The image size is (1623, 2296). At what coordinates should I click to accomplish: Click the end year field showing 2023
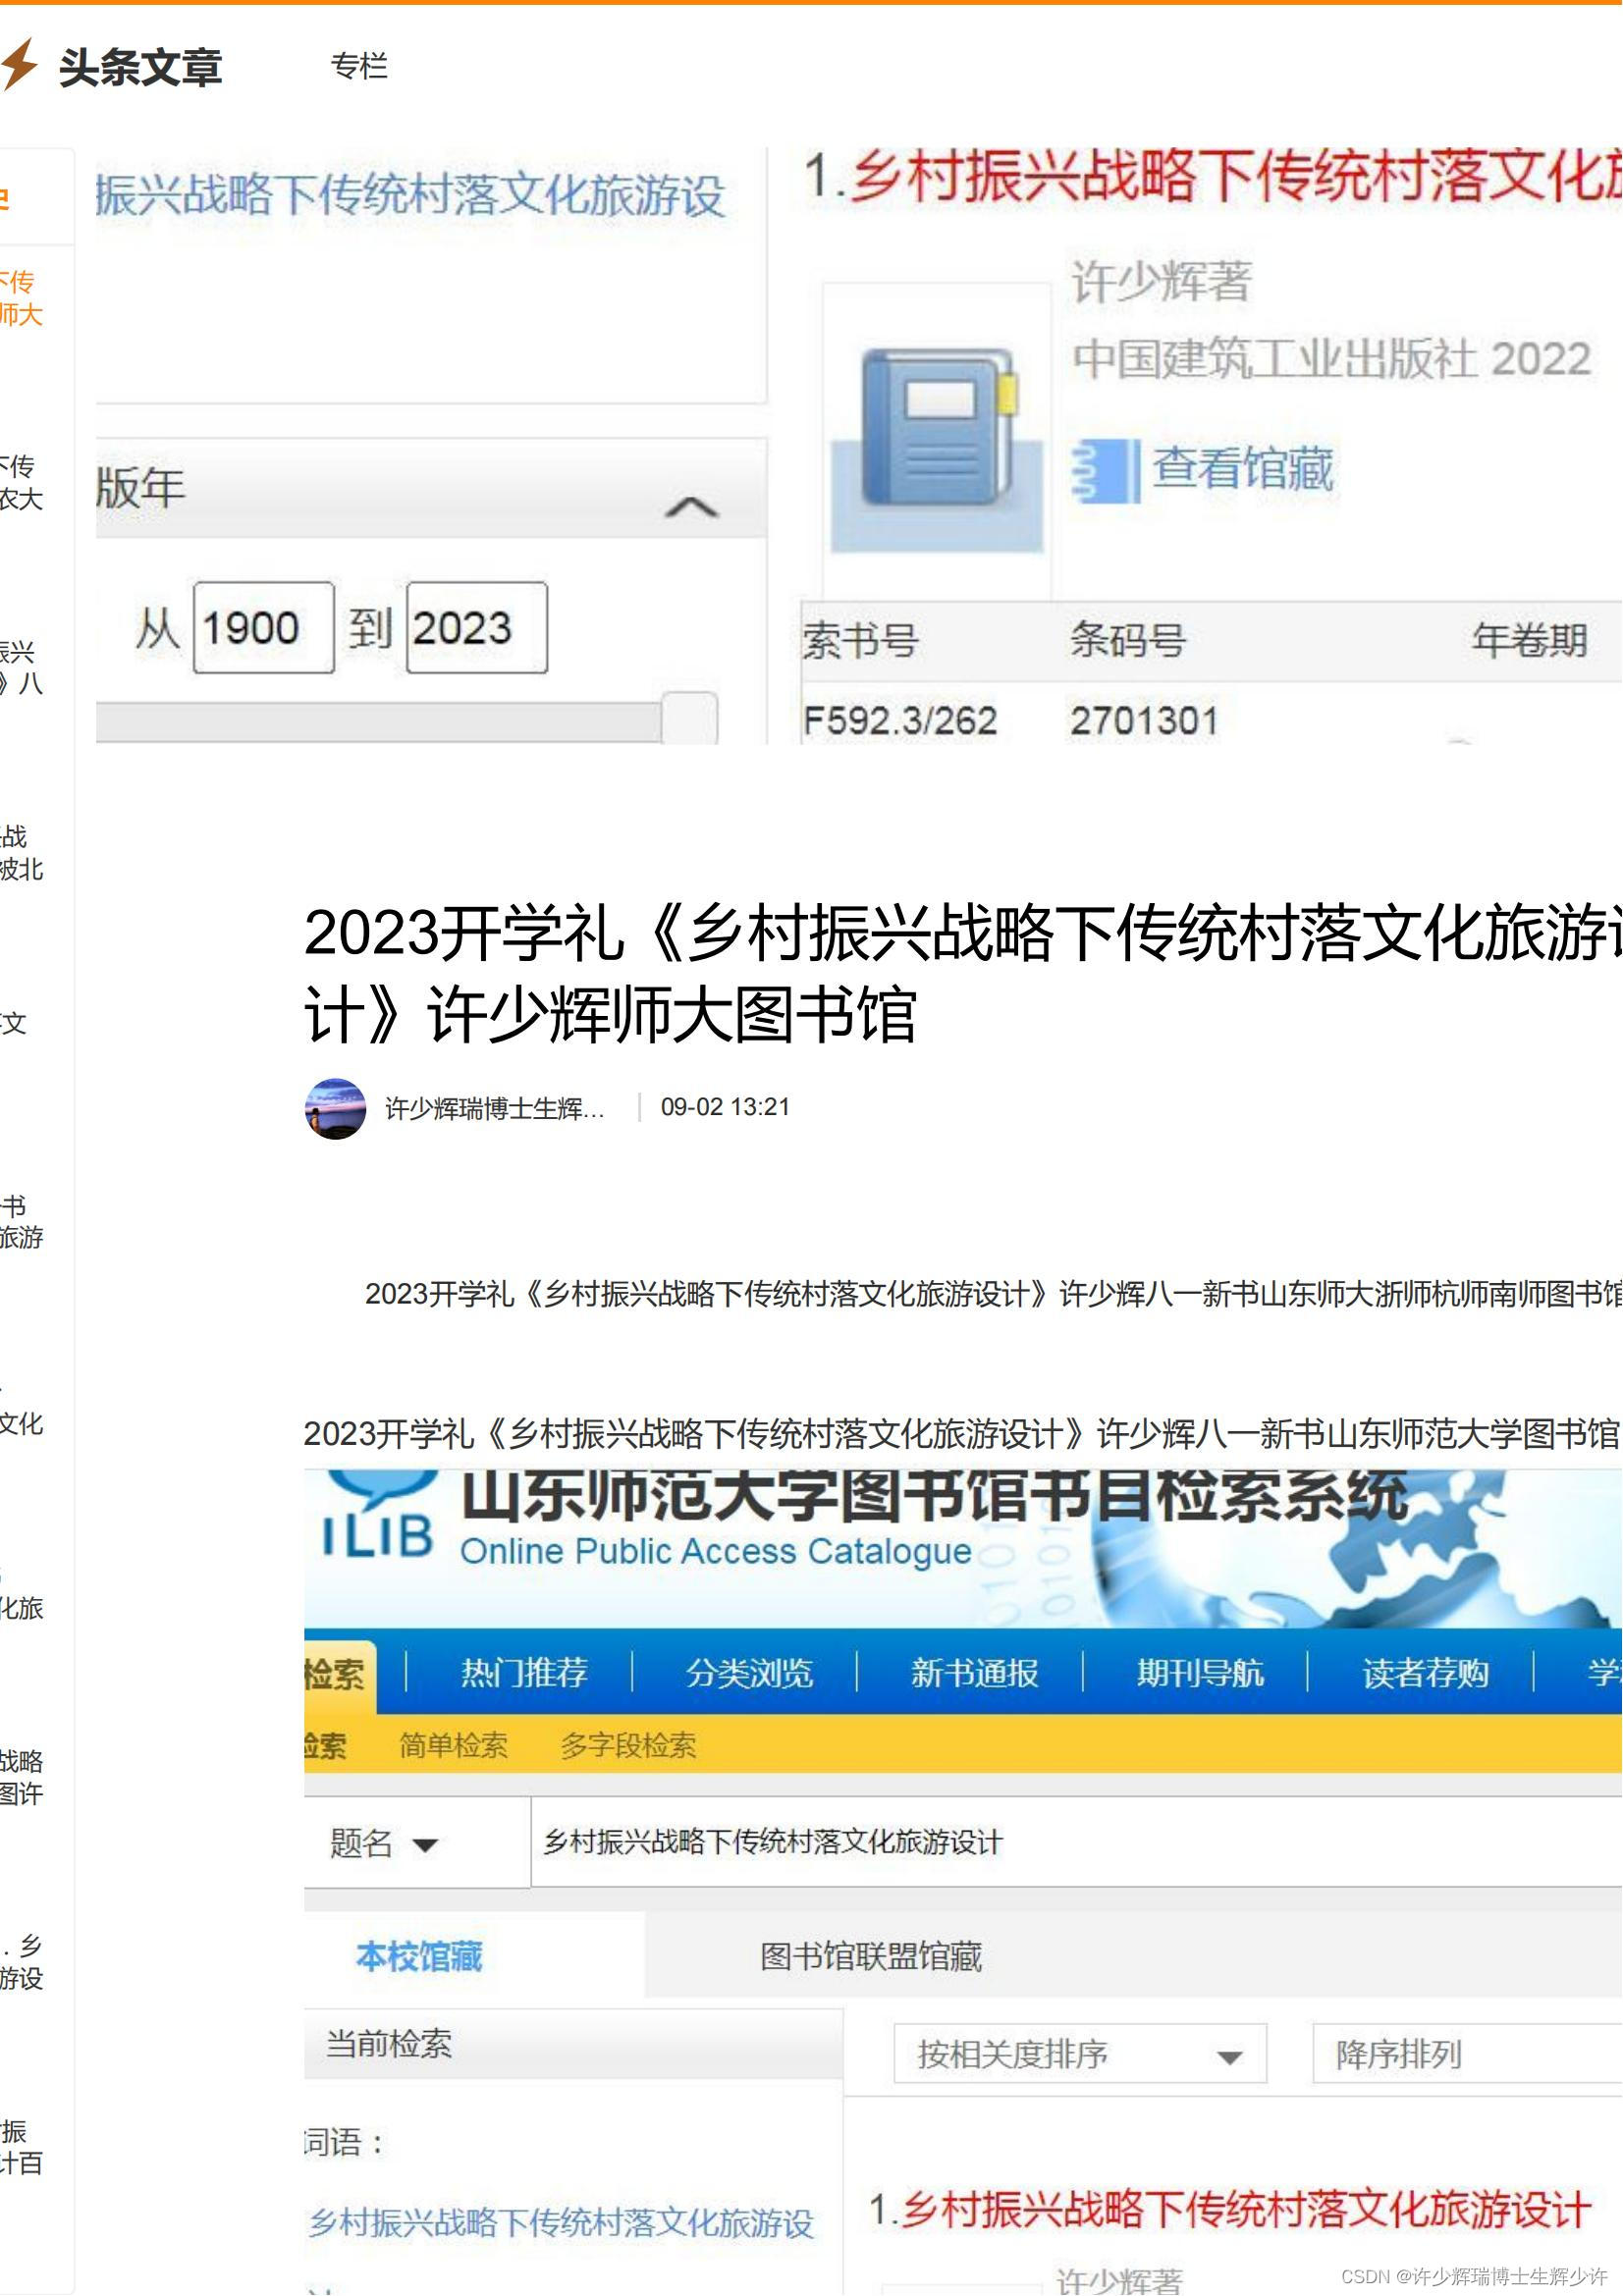[477, 628]
